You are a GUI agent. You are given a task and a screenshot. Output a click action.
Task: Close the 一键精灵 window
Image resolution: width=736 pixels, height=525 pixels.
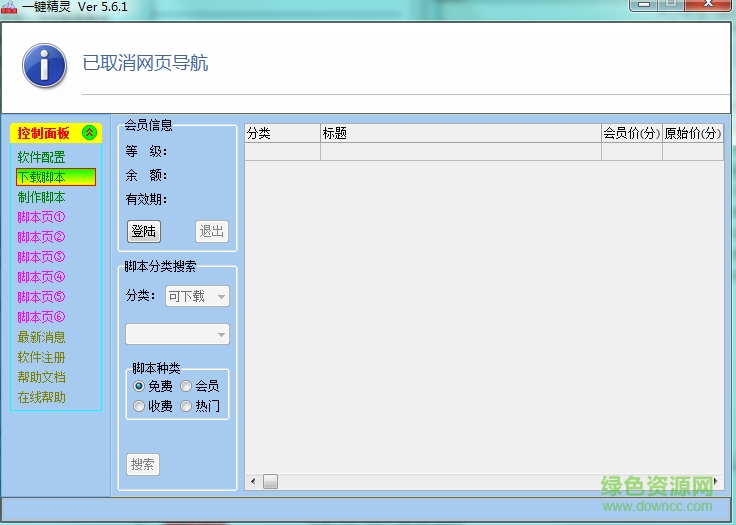tap(708, 4)
